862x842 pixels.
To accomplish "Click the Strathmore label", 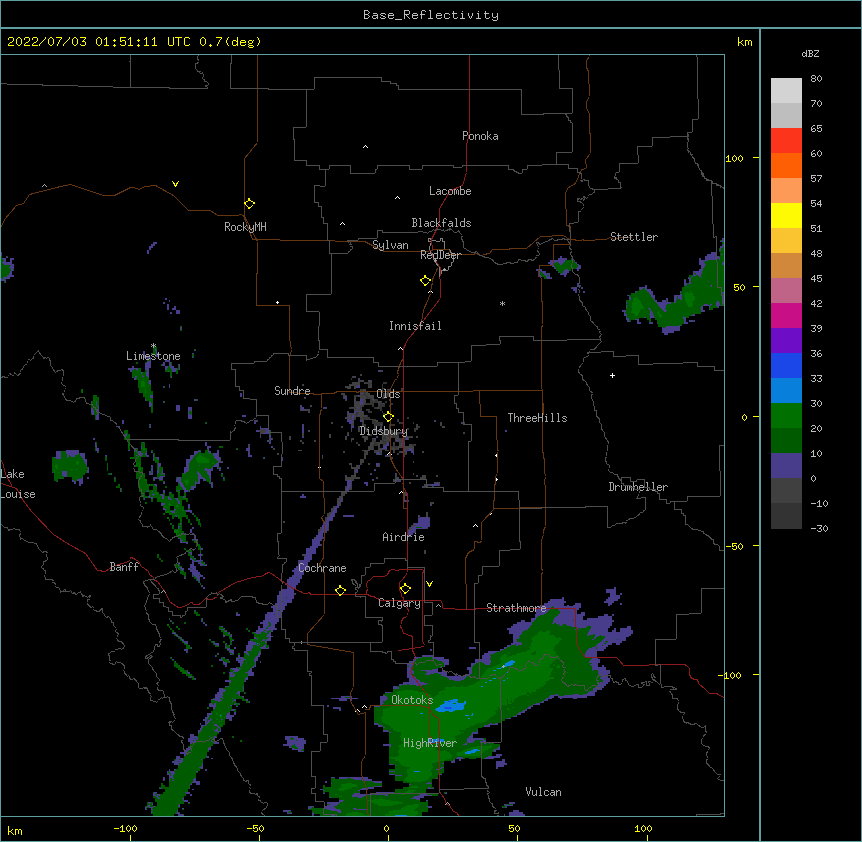I will [x=516, y=608].
